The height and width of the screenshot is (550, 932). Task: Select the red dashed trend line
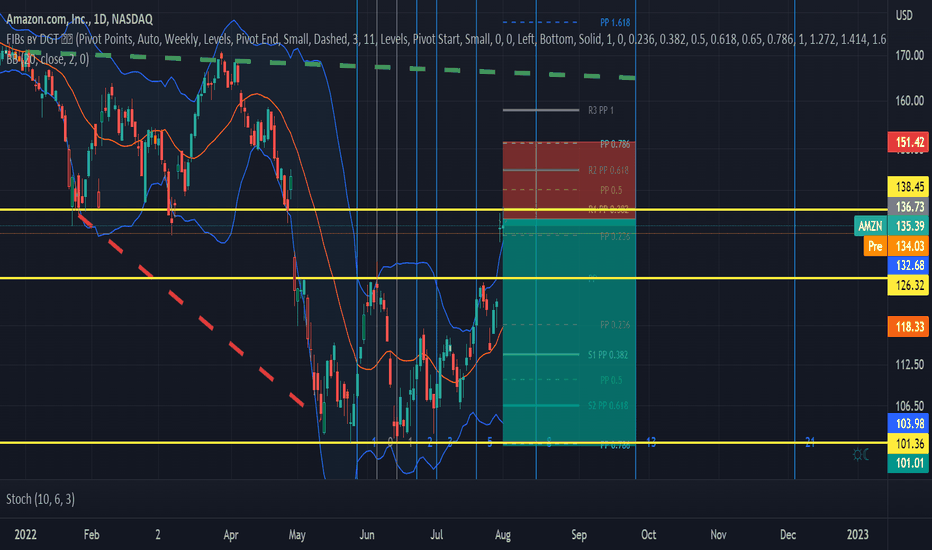[x=190, y=310]
